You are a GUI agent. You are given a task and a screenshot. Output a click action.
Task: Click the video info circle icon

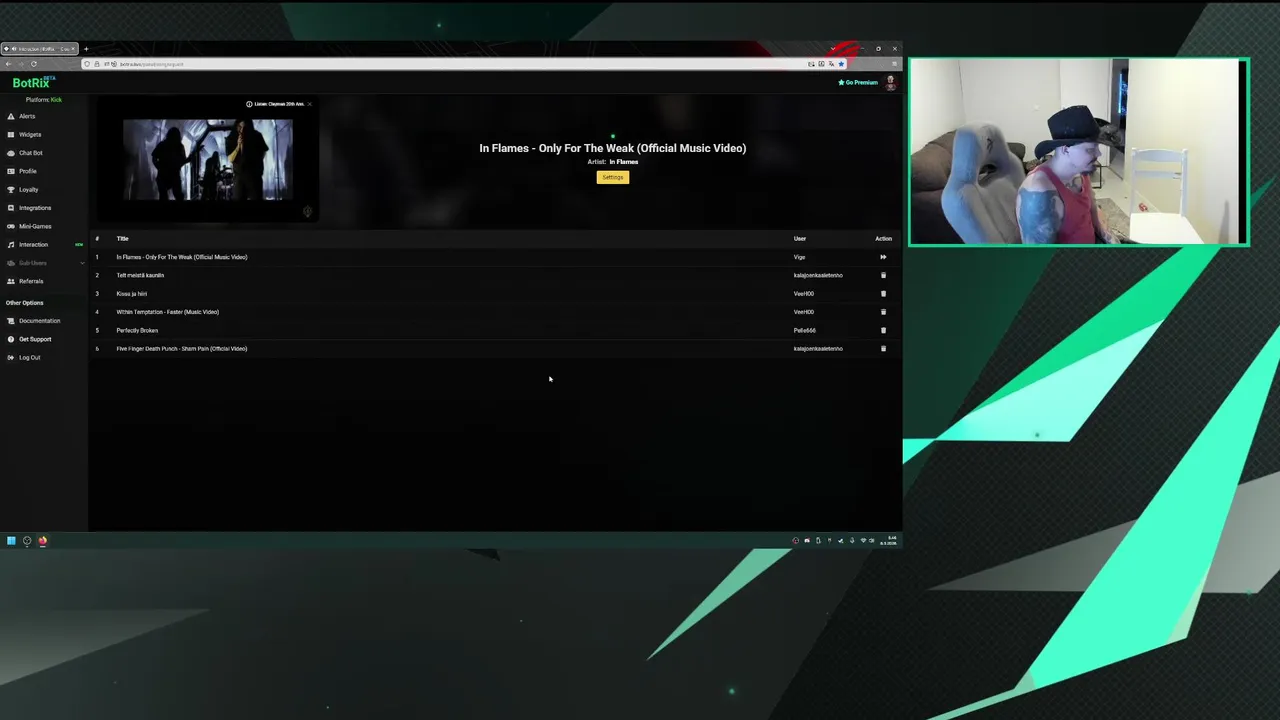click(249, 104)
